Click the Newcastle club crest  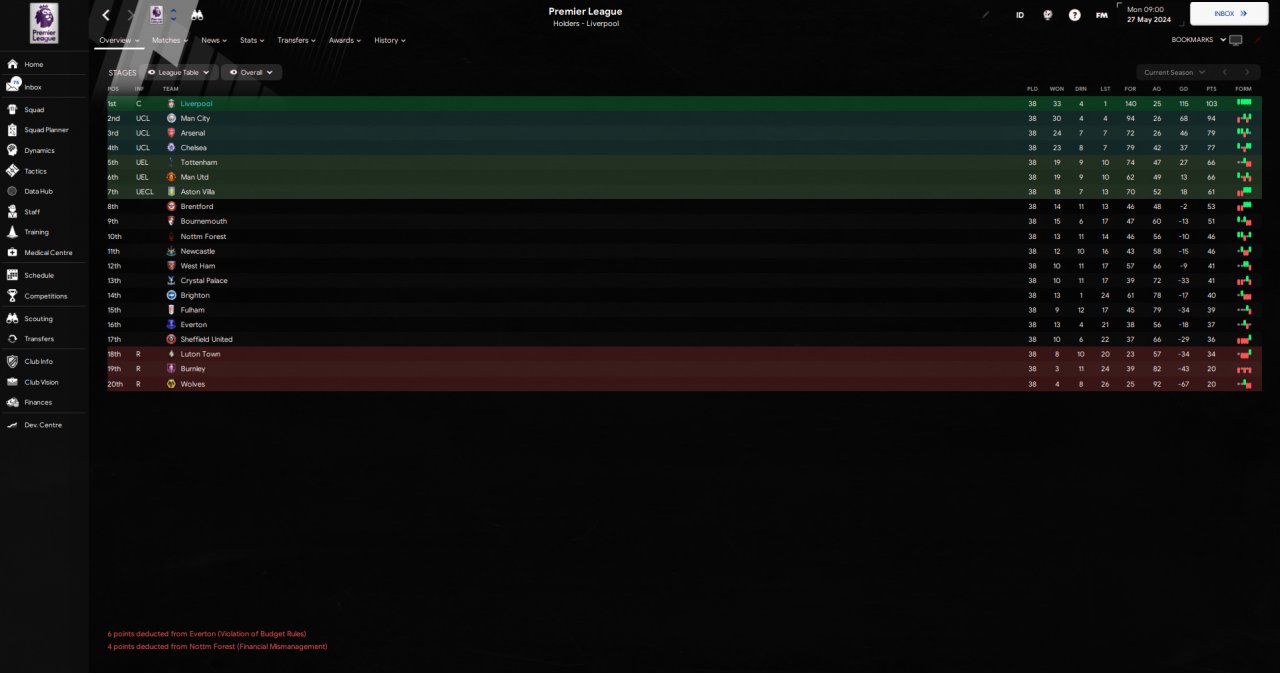tap(171, 251)
